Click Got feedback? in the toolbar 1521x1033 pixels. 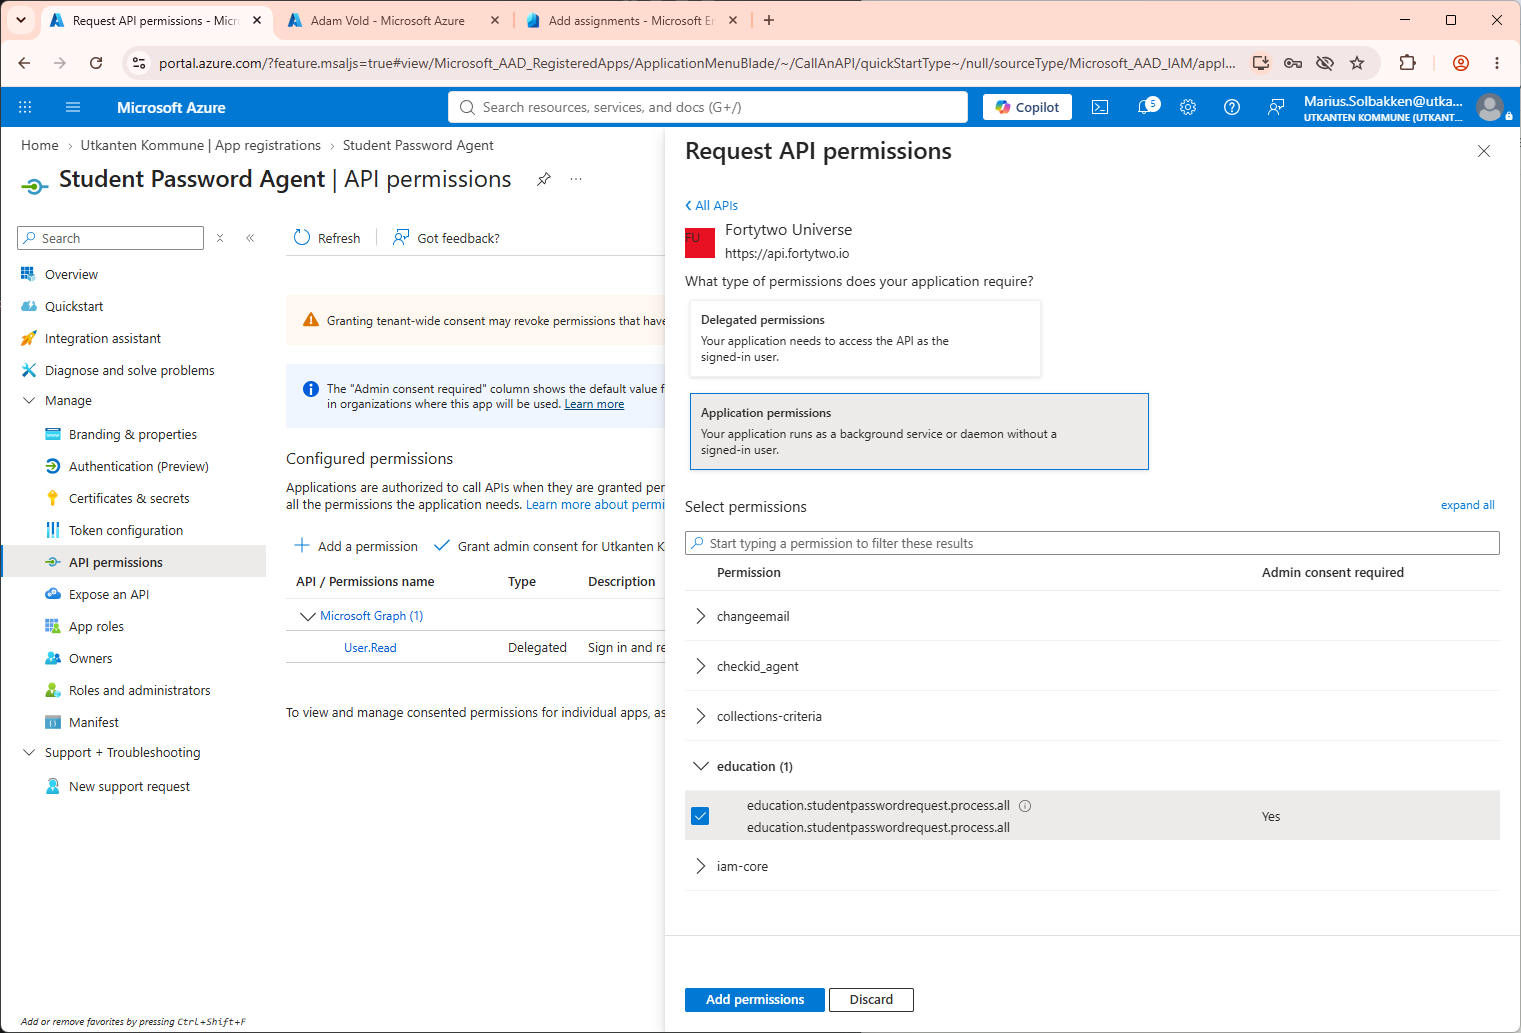pos(446,238)
